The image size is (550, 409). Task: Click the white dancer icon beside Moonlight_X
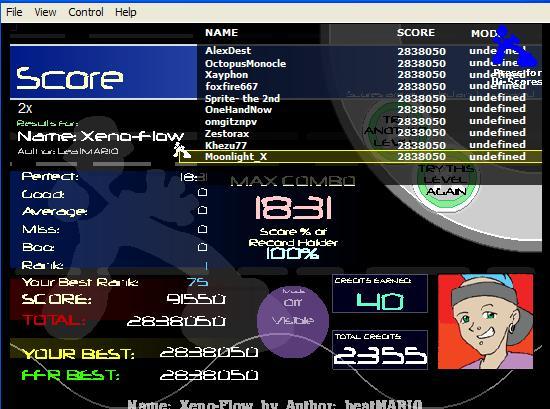pos(181,150)
